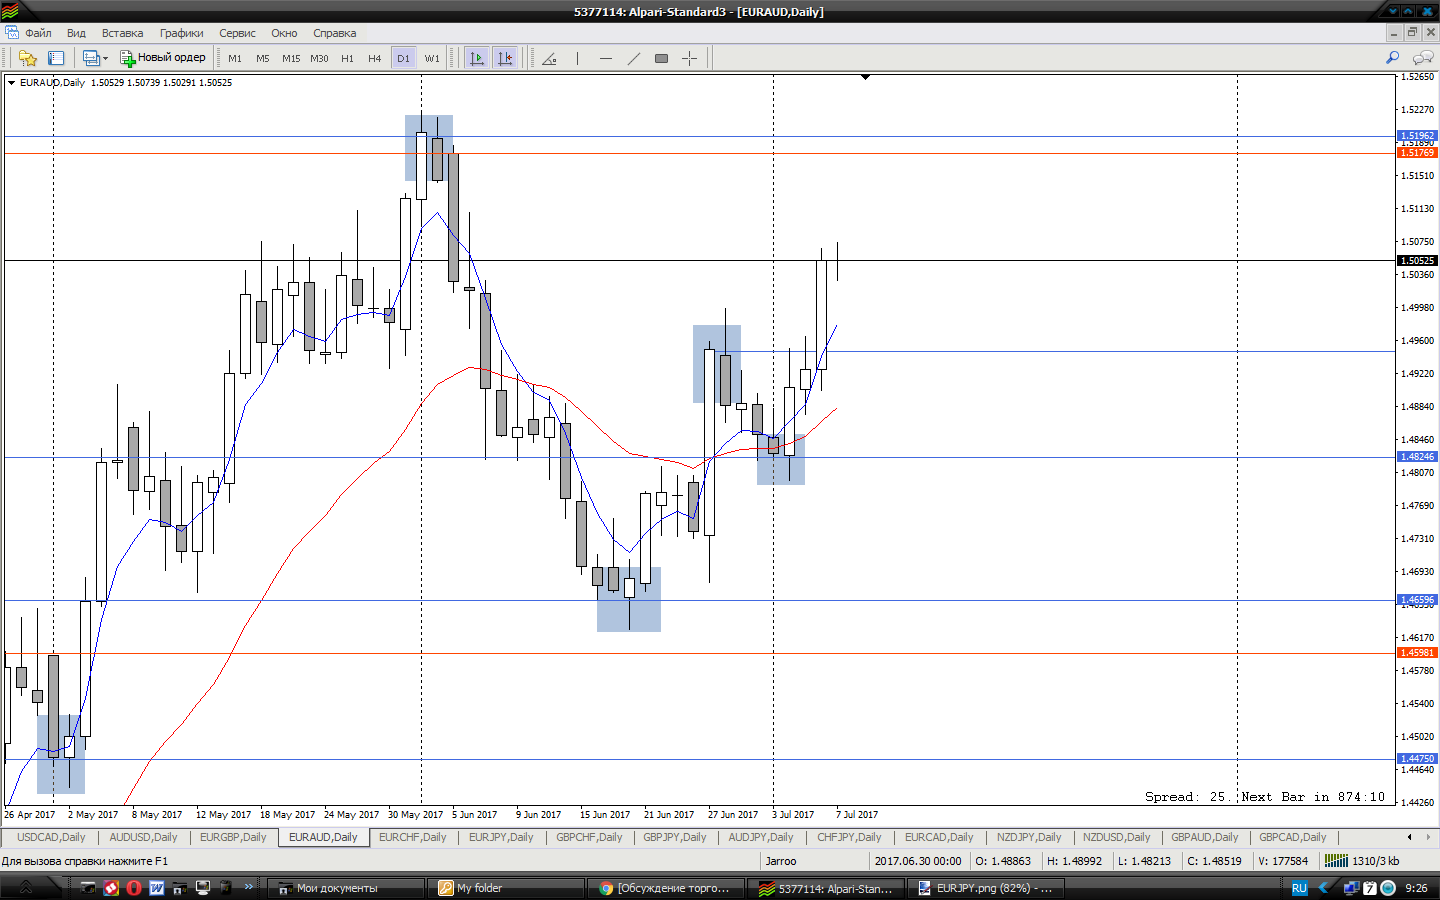1440x900 pixels.
Task: Open the Файл menu
Action: point(38,33)
